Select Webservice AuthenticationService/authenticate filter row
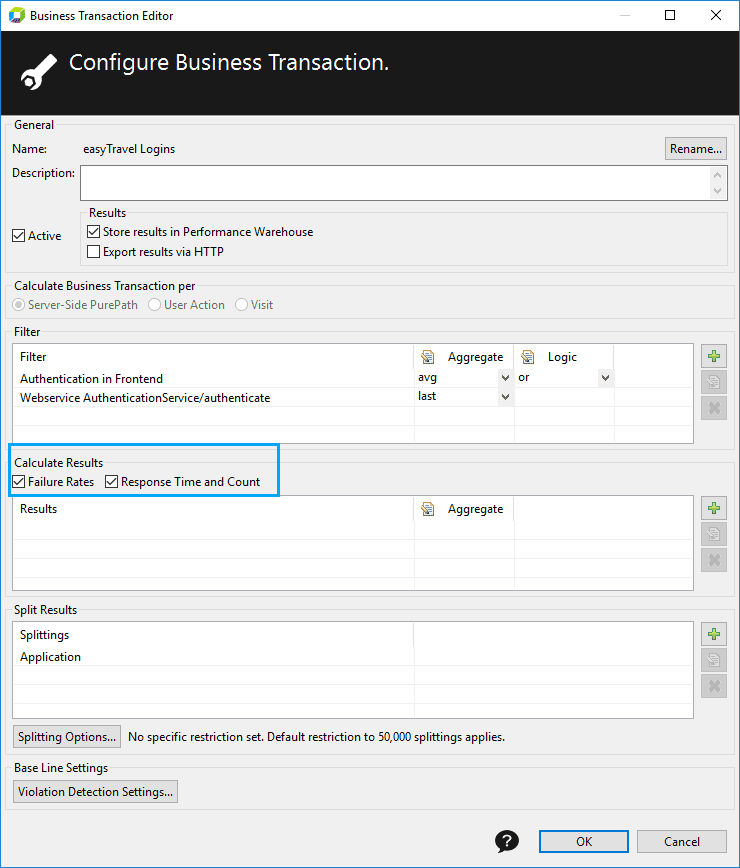 click(214, 397)
